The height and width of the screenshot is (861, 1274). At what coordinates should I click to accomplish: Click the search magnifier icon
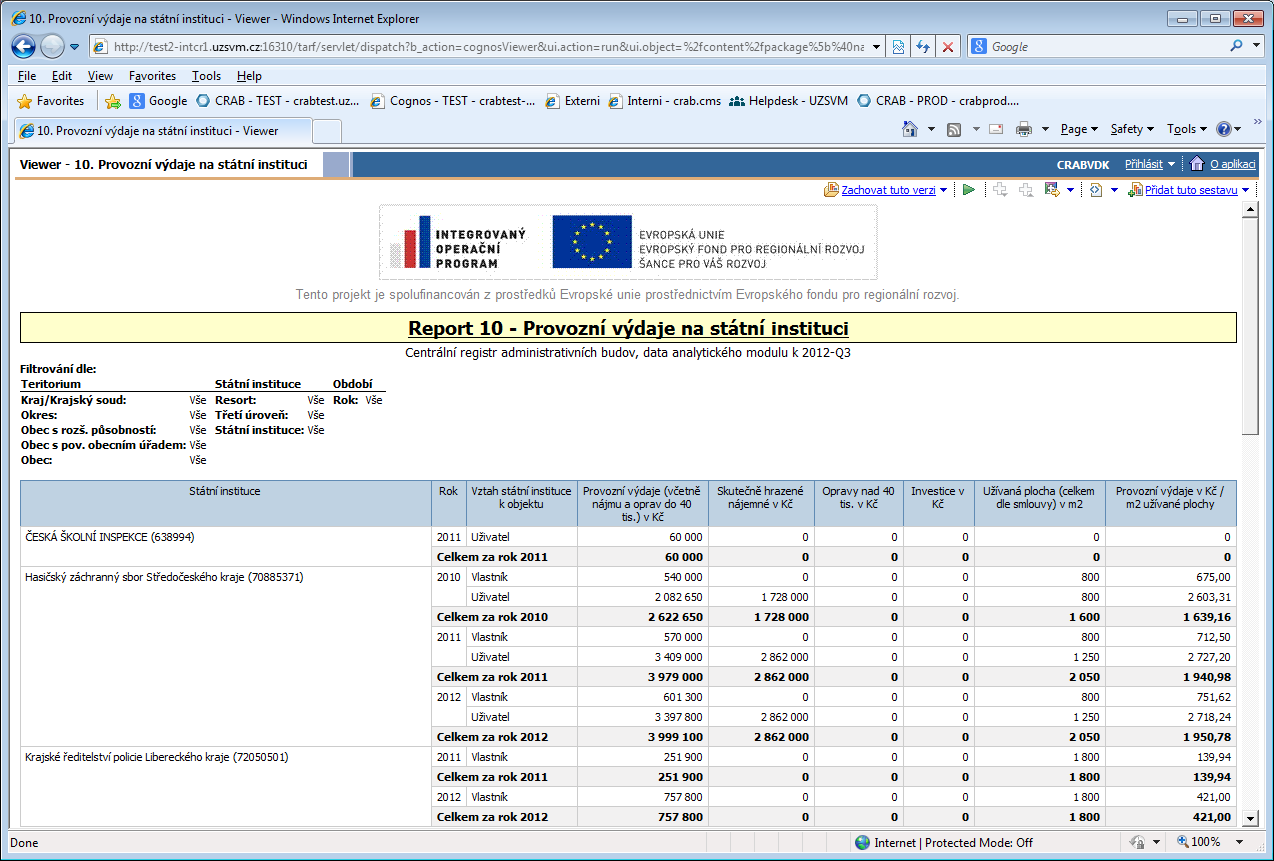[1238, 46]
